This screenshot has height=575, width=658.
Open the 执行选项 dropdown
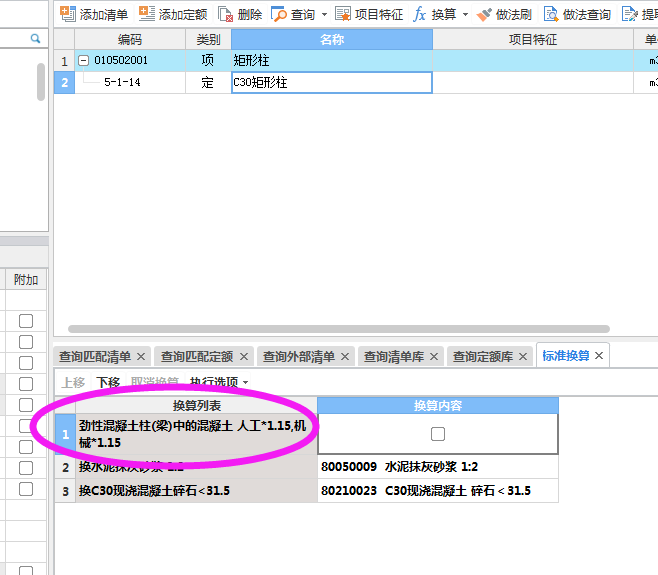point(219,382)
